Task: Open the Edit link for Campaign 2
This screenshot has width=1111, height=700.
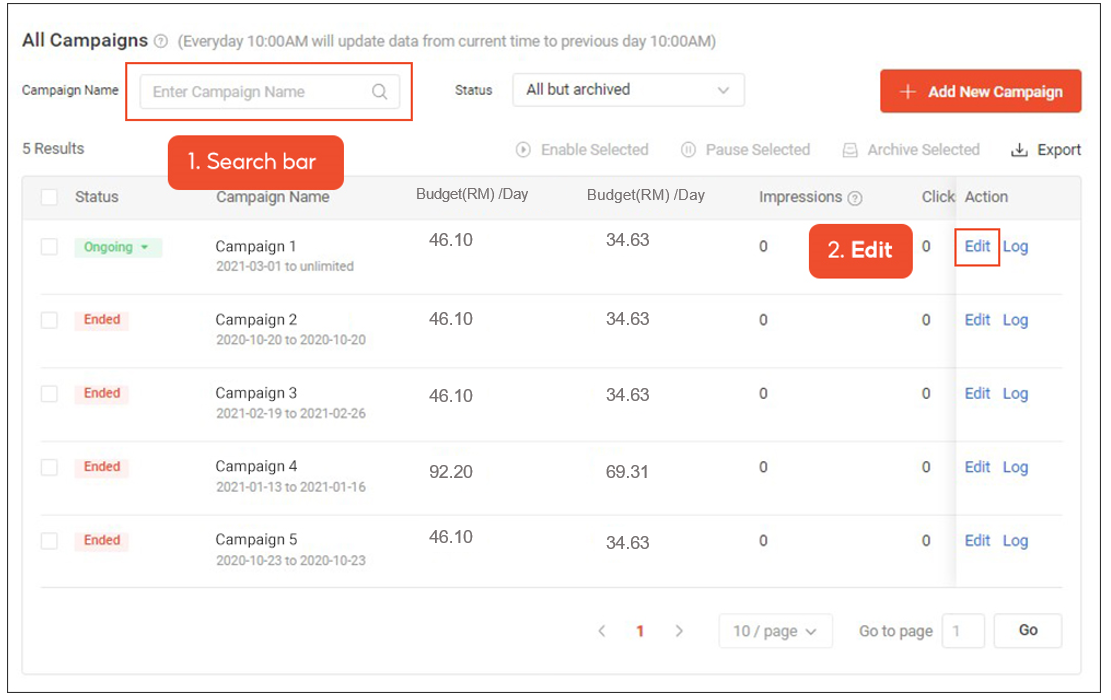Action: (x=977, y=320)
